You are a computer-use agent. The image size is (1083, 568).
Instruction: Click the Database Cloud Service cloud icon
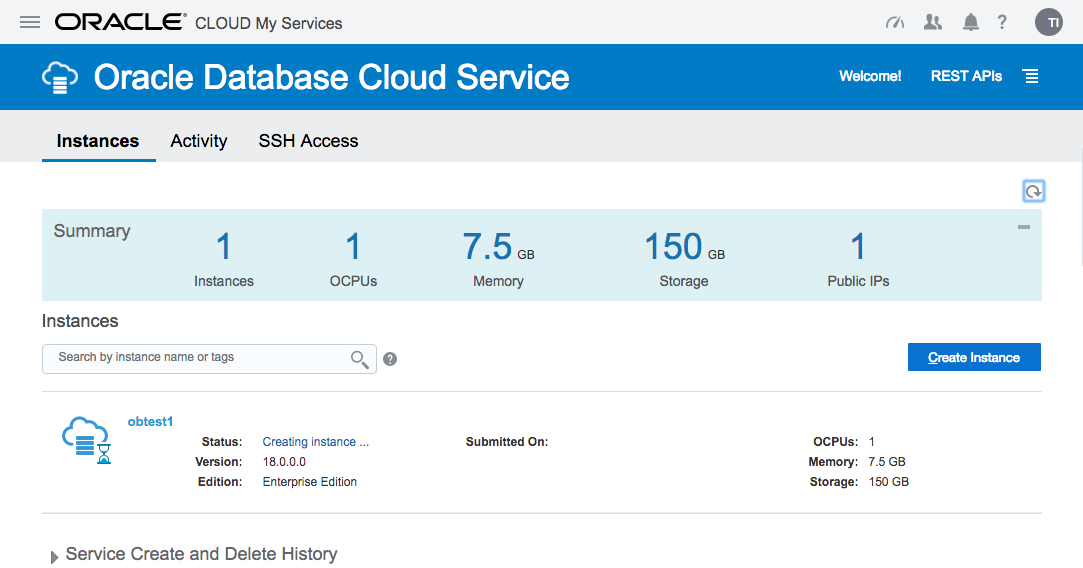(x=60, y=77)
